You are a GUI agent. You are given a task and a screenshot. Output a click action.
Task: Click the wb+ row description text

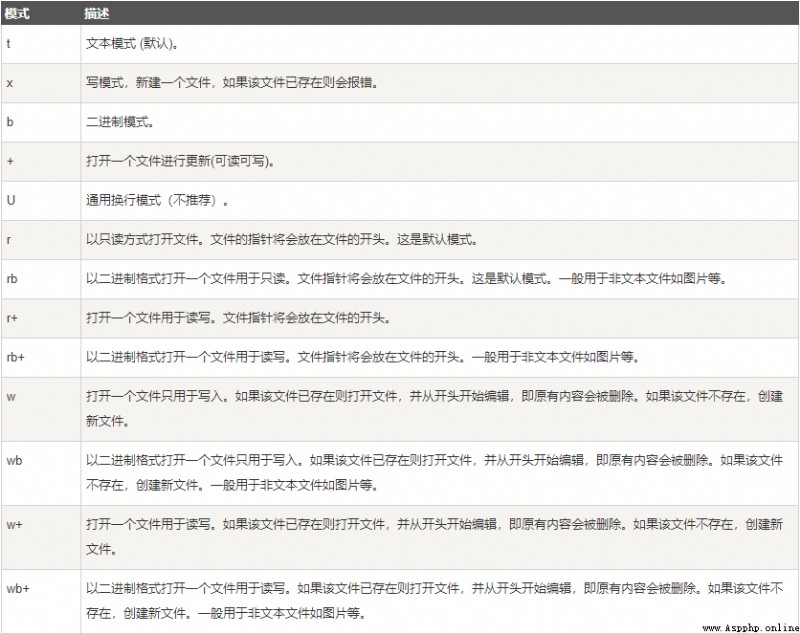[x=434, y=600]
